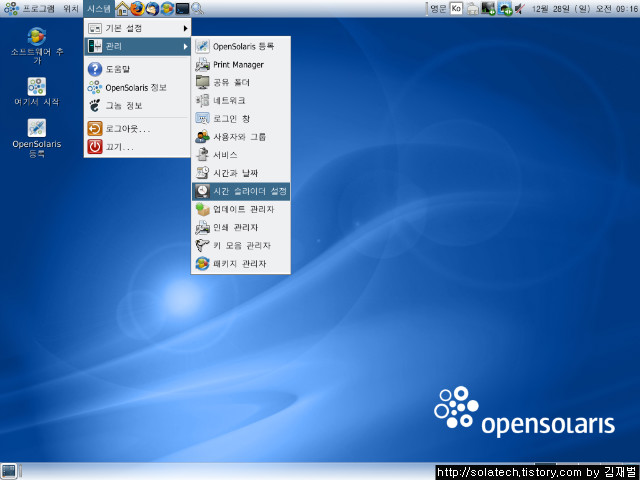Open the clock showing 오전 09:16
This screenshot has height=480, width=640.
click(x=584, y=9)
